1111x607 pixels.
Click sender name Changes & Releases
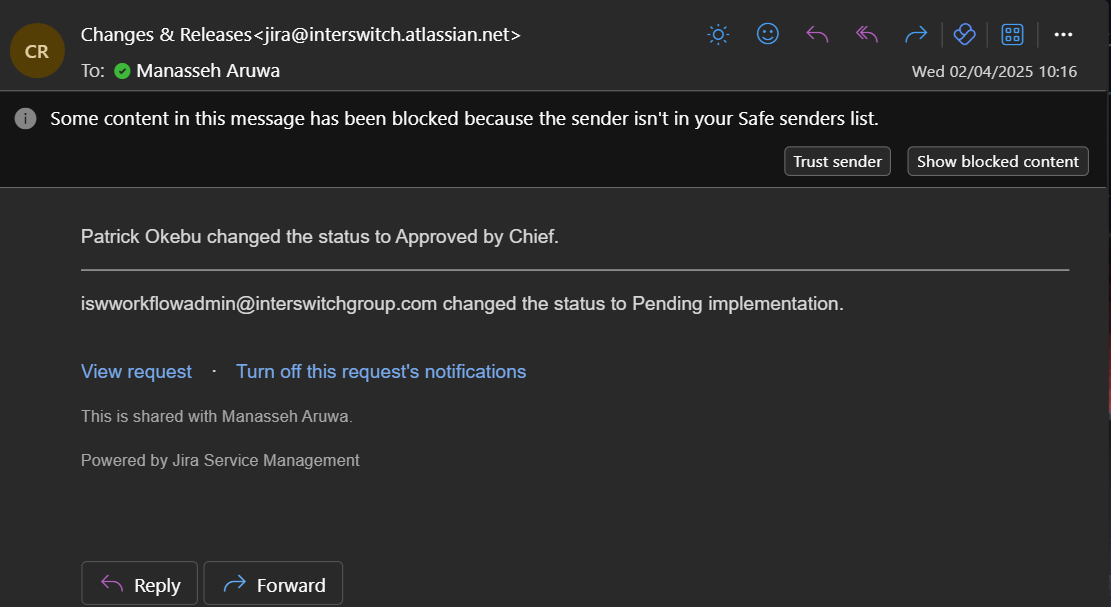point(166,35)
